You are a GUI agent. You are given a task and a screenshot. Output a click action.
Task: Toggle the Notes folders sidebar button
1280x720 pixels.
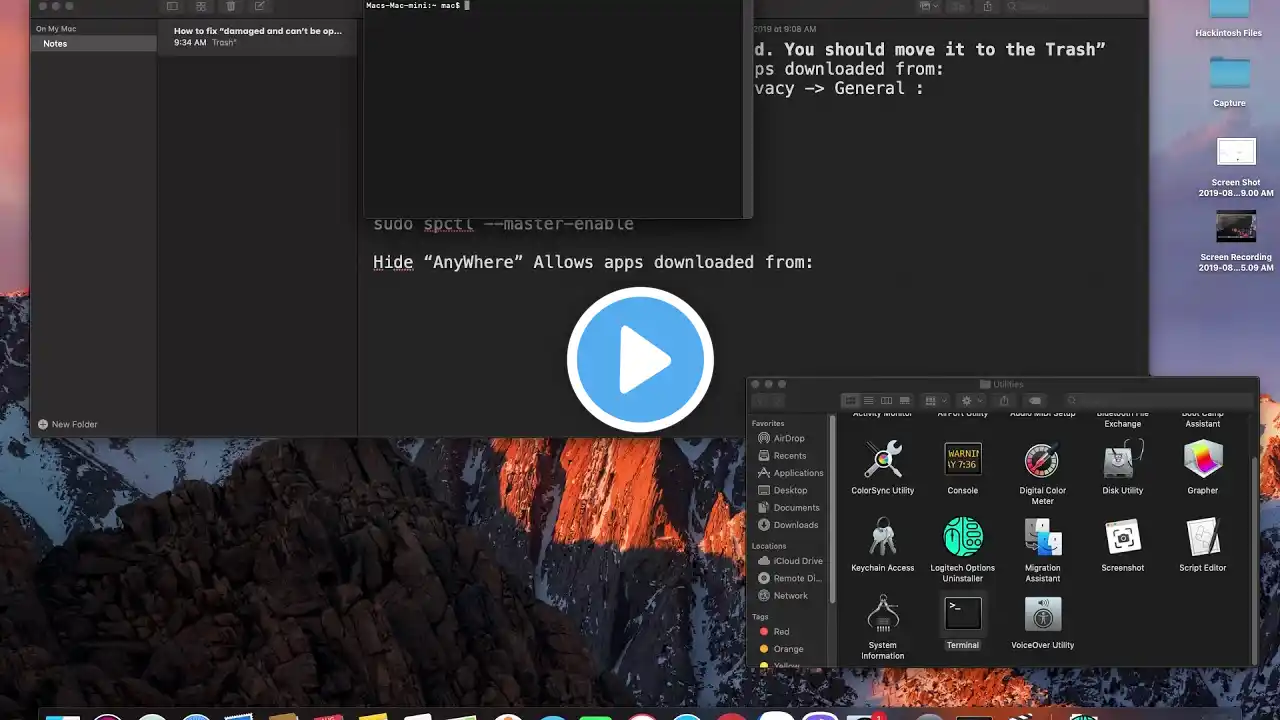pos(172,7)
